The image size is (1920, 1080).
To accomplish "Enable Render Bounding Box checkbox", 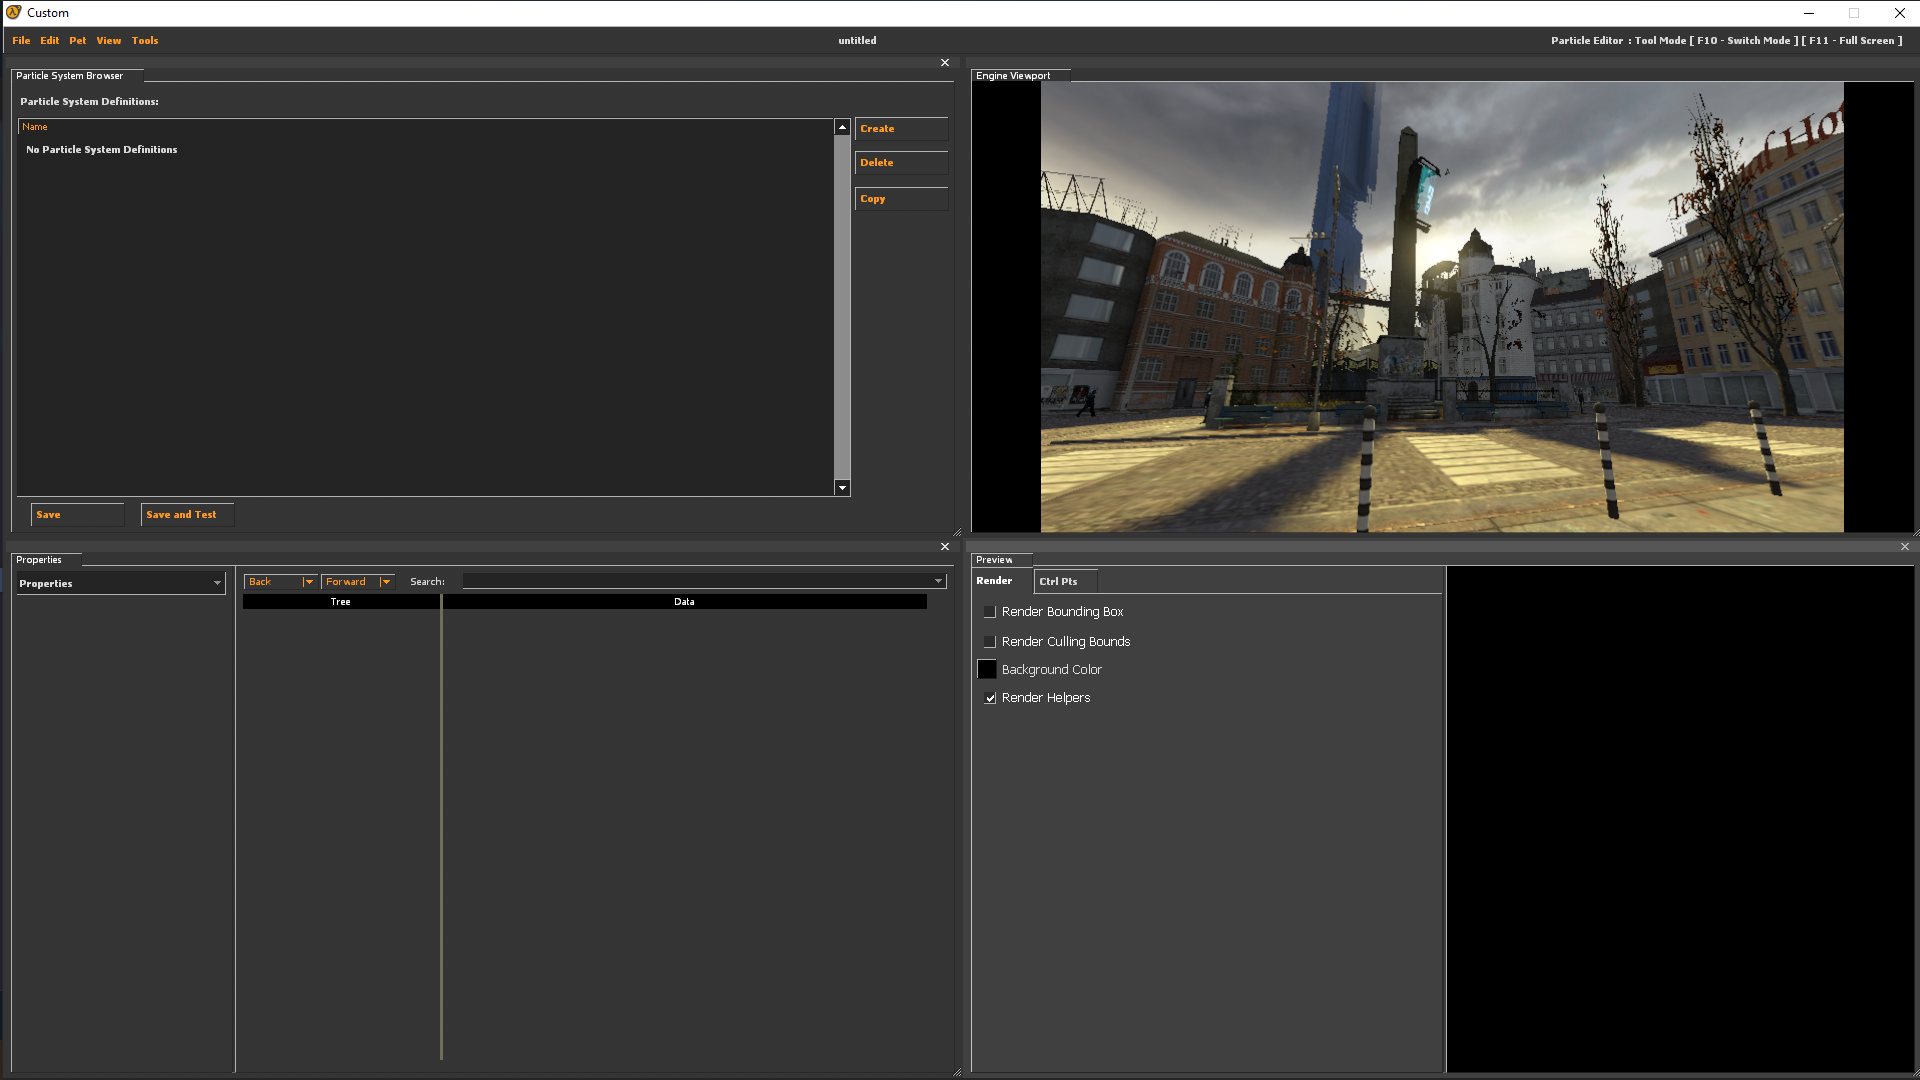I will [x=990, y=612].
